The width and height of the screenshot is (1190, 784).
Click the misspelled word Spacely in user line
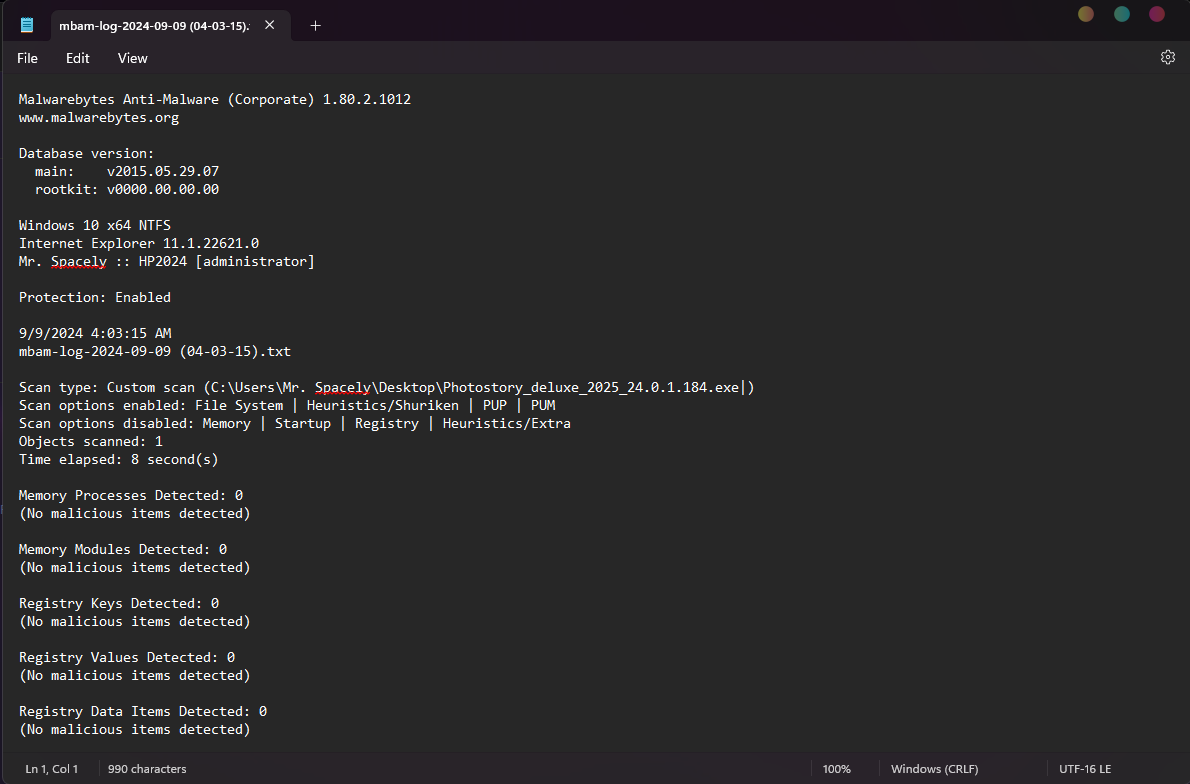click(x=79, y=262)
